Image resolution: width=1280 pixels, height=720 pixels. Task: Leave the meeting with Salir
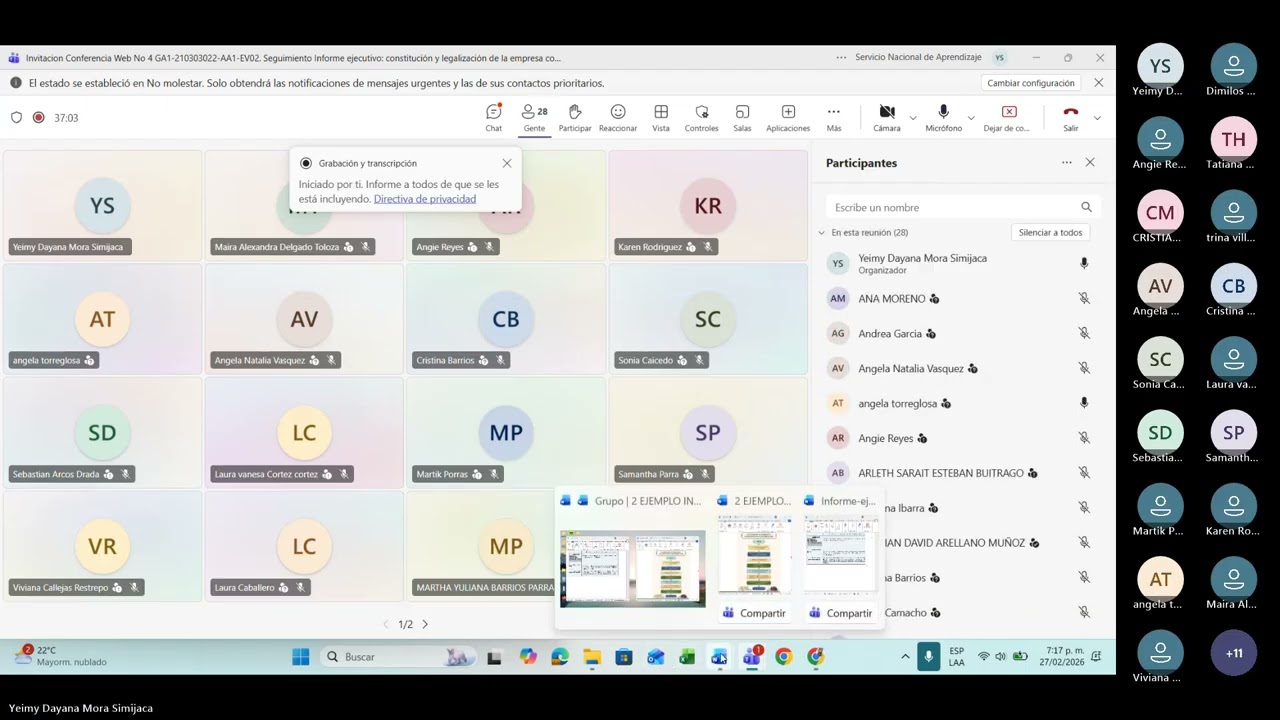tap(1071, 117)
